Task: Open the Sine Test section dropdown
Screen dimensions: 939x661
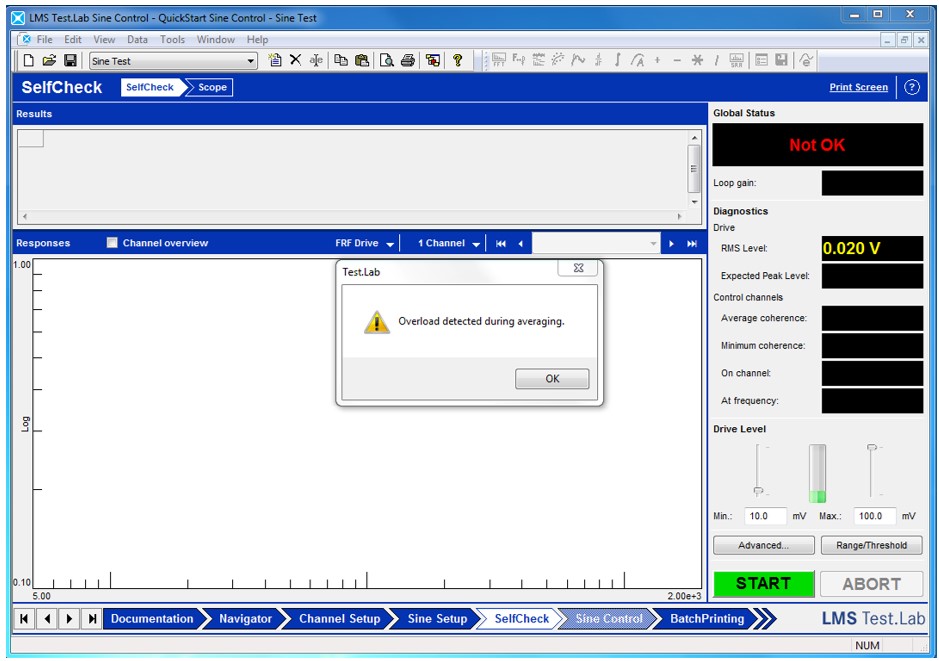Action: (x=251, y=62)
